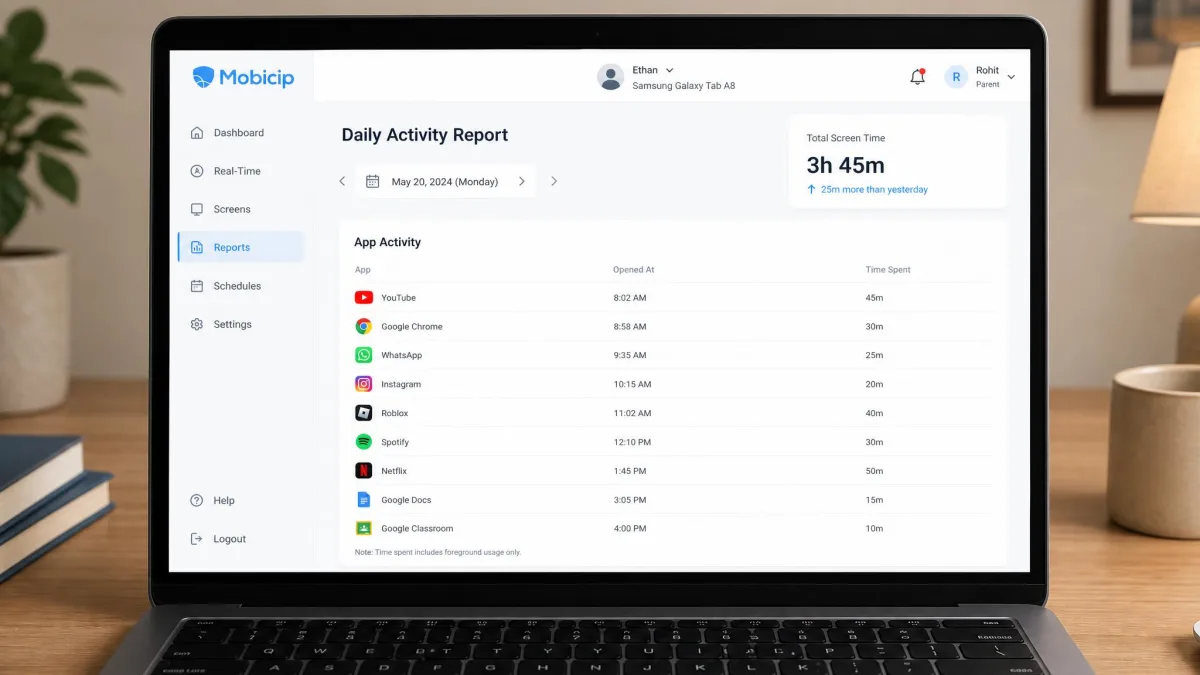The image size is (1200, 675).
Task: Select the Roblox row label
Action: (395, 414)
